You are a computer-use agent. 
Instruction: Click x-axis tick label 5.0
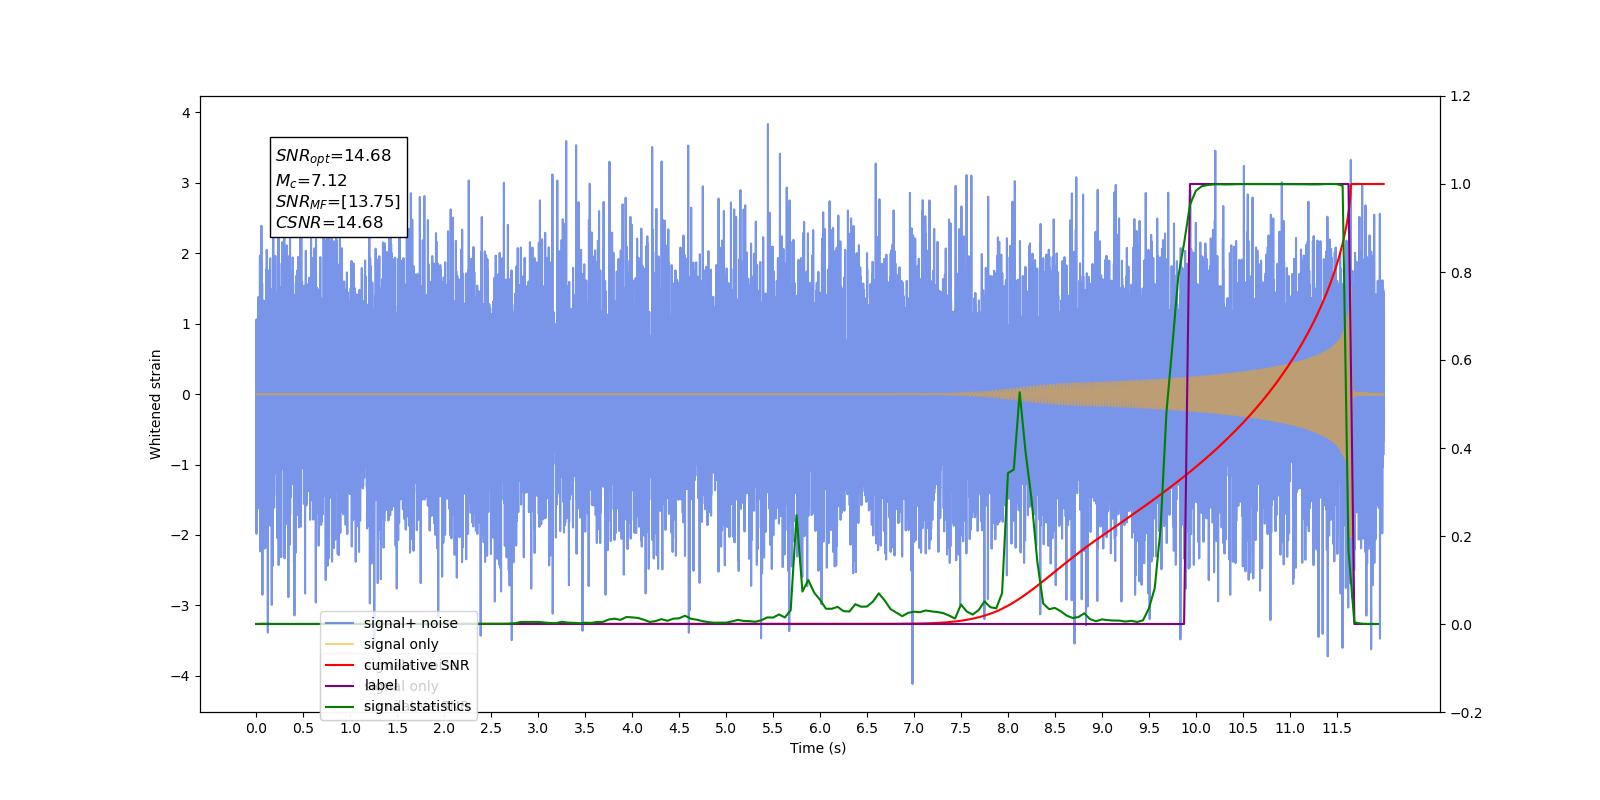[726, 728]
